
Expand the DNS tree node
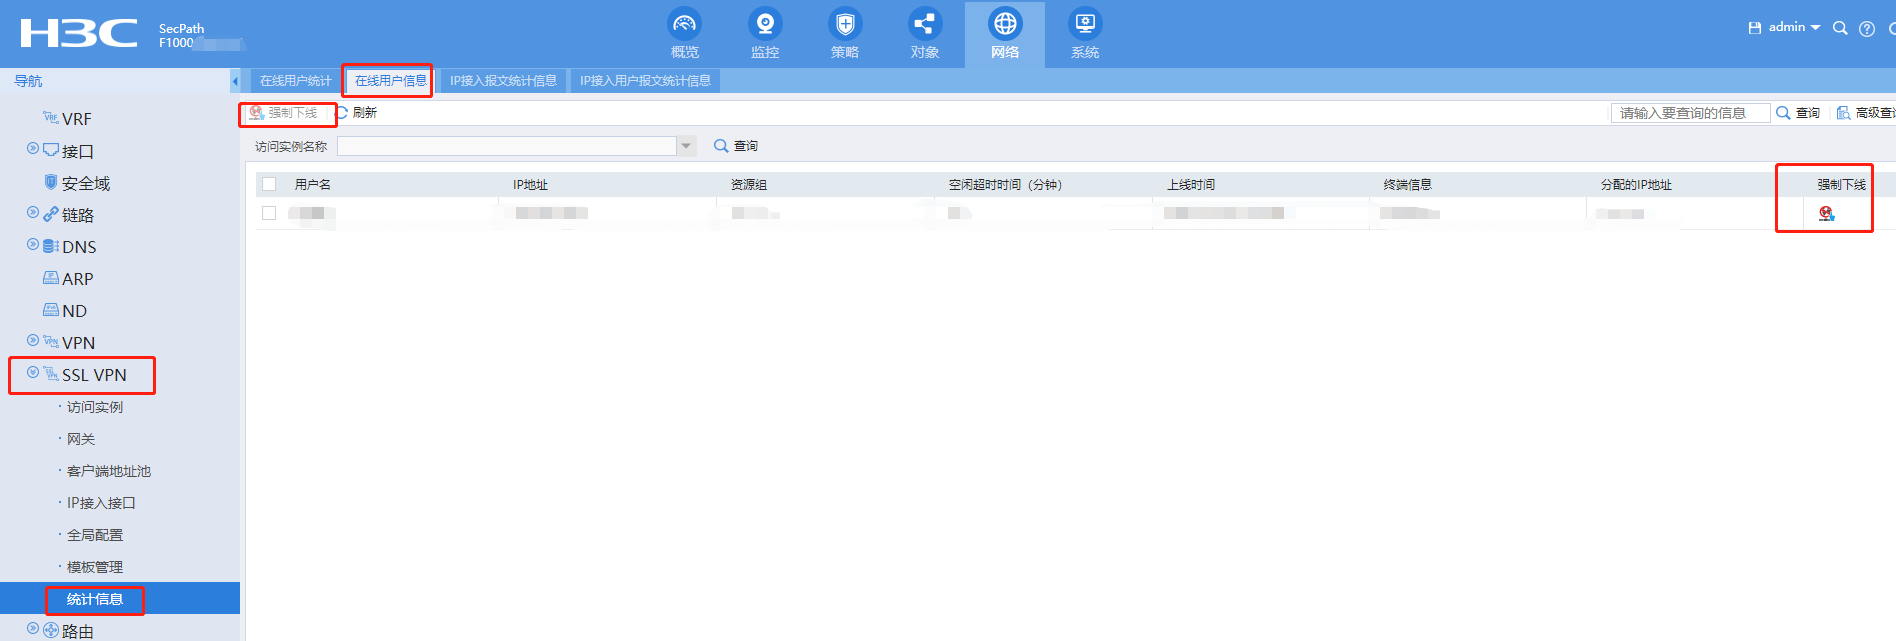33,244
